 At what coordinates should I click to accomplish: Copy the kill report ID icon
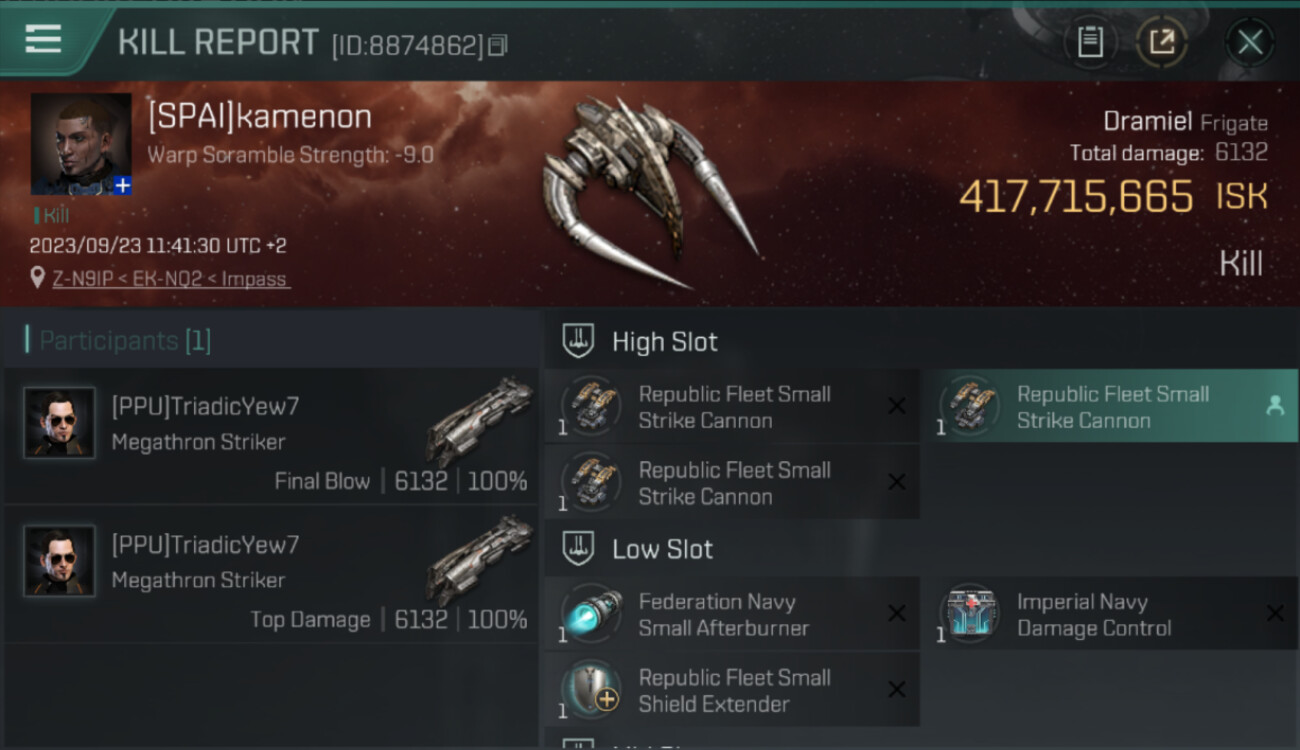tap(497, 45)
